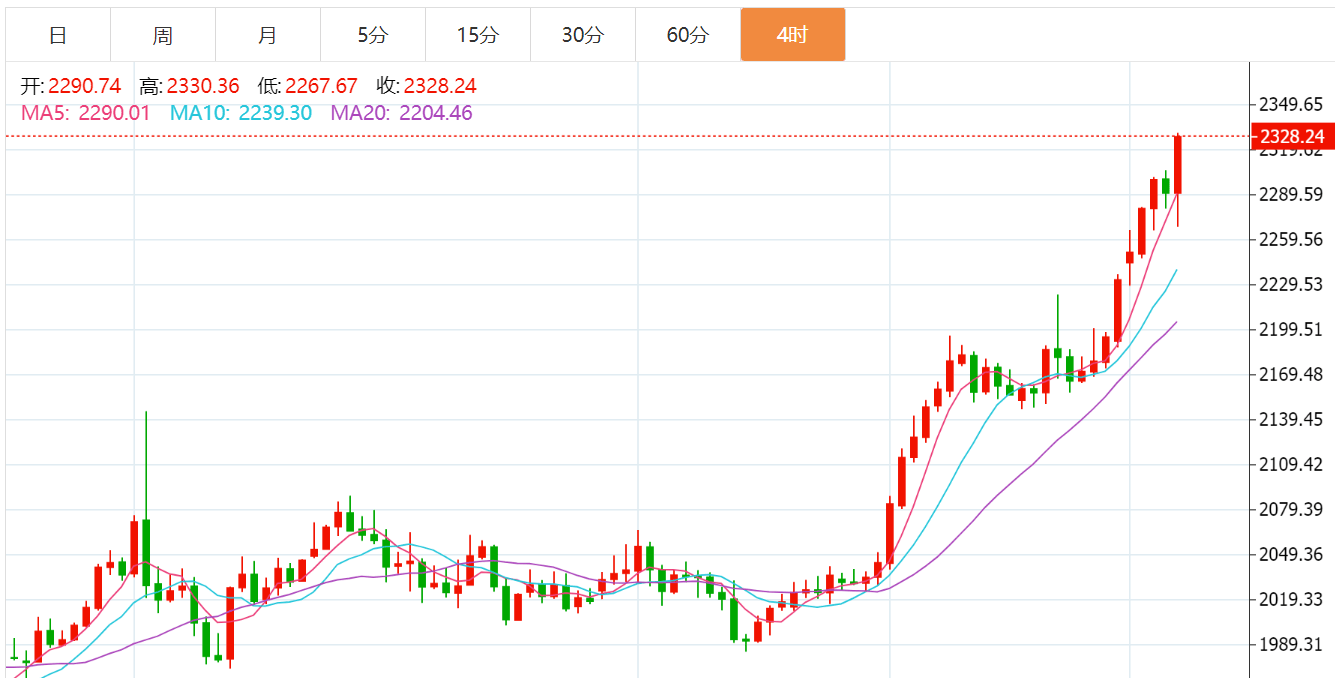Switch to the 60分 timeframe tab
1335x678 pixels.
pyautogui.click(x=688, y=35)
